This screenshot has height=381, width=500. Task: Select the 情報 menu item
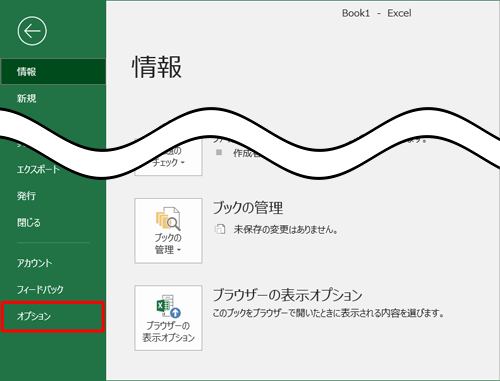tap(53, 71)
